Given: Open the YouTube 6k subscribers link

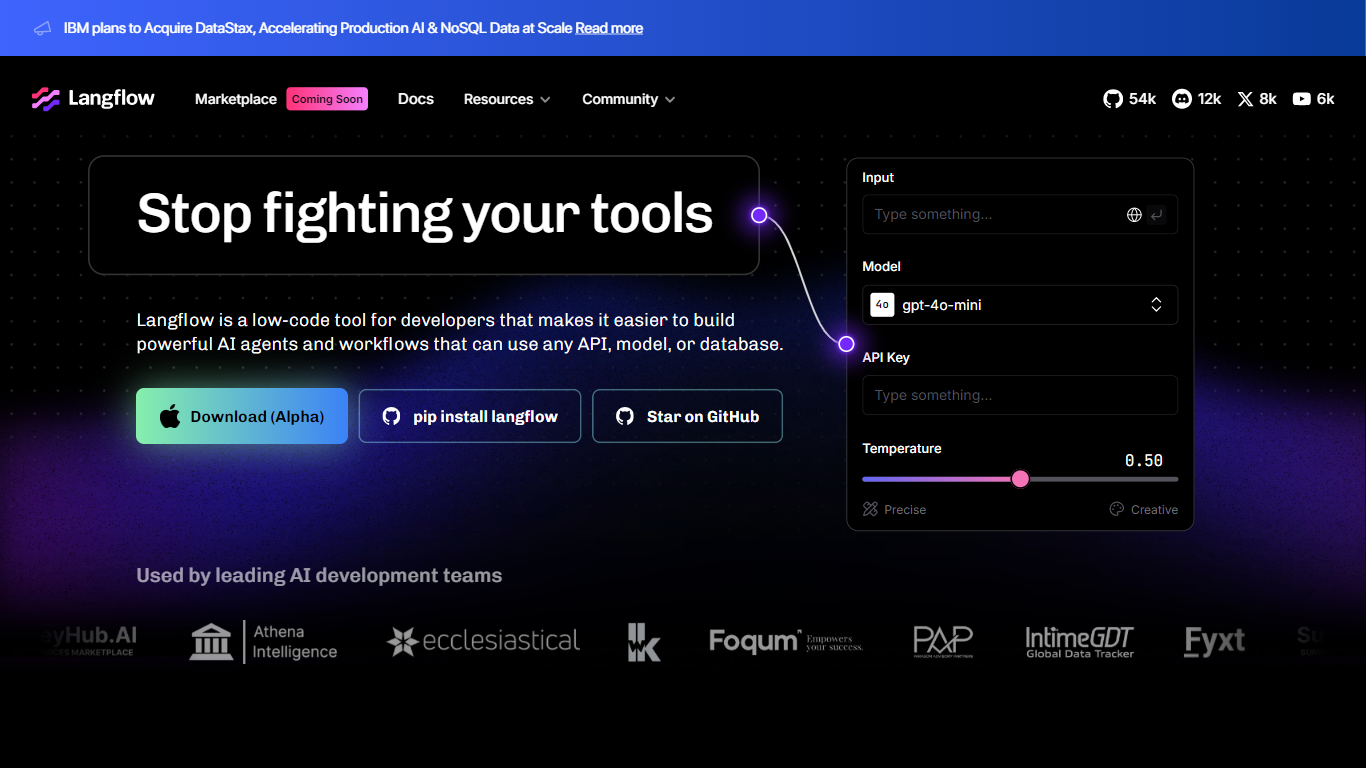Looking at the screenshot, I should (x=1313, y=99).
